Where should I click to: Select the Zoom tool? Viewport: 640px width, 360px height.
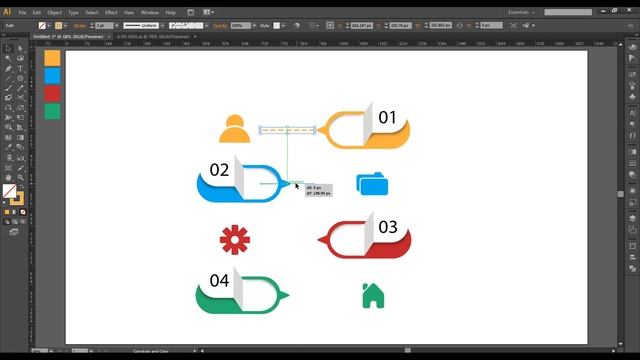[20, 178]
